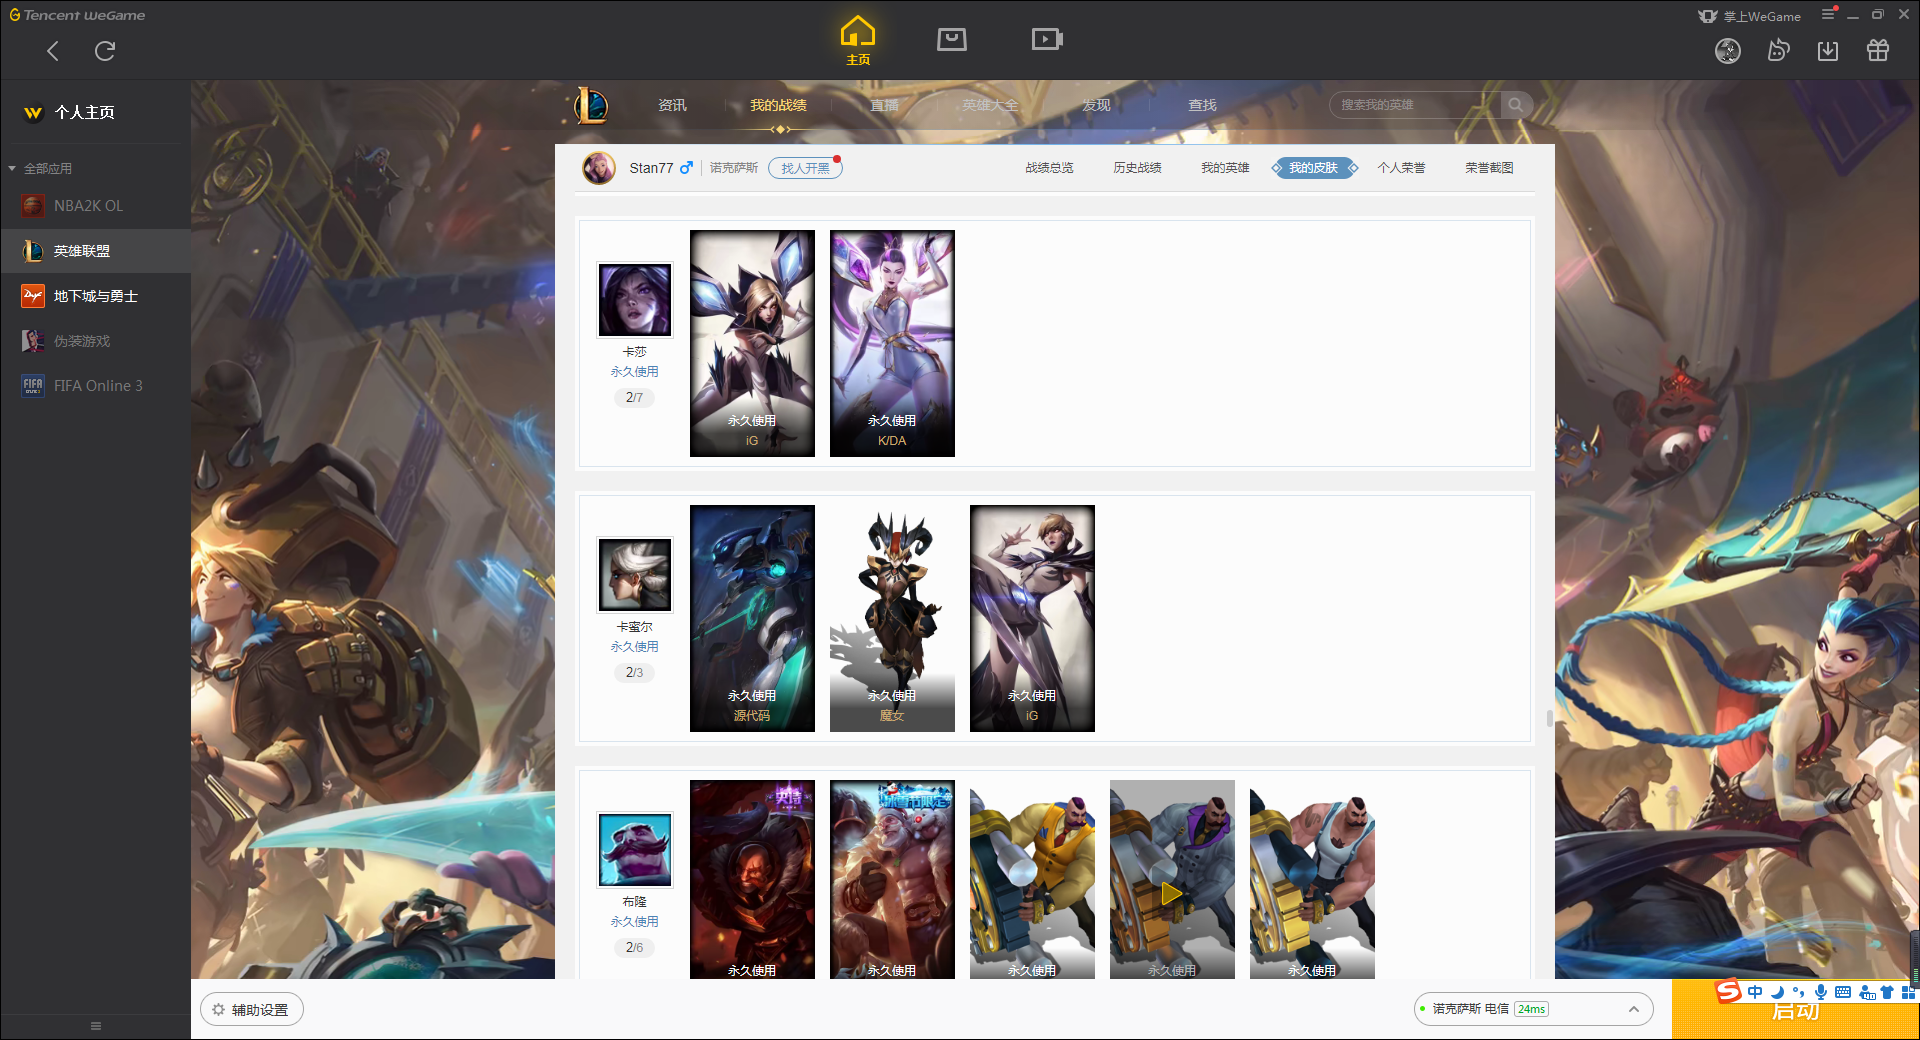Click the refresh page icon
The image size is (1920, 1040).
point(105,51)
